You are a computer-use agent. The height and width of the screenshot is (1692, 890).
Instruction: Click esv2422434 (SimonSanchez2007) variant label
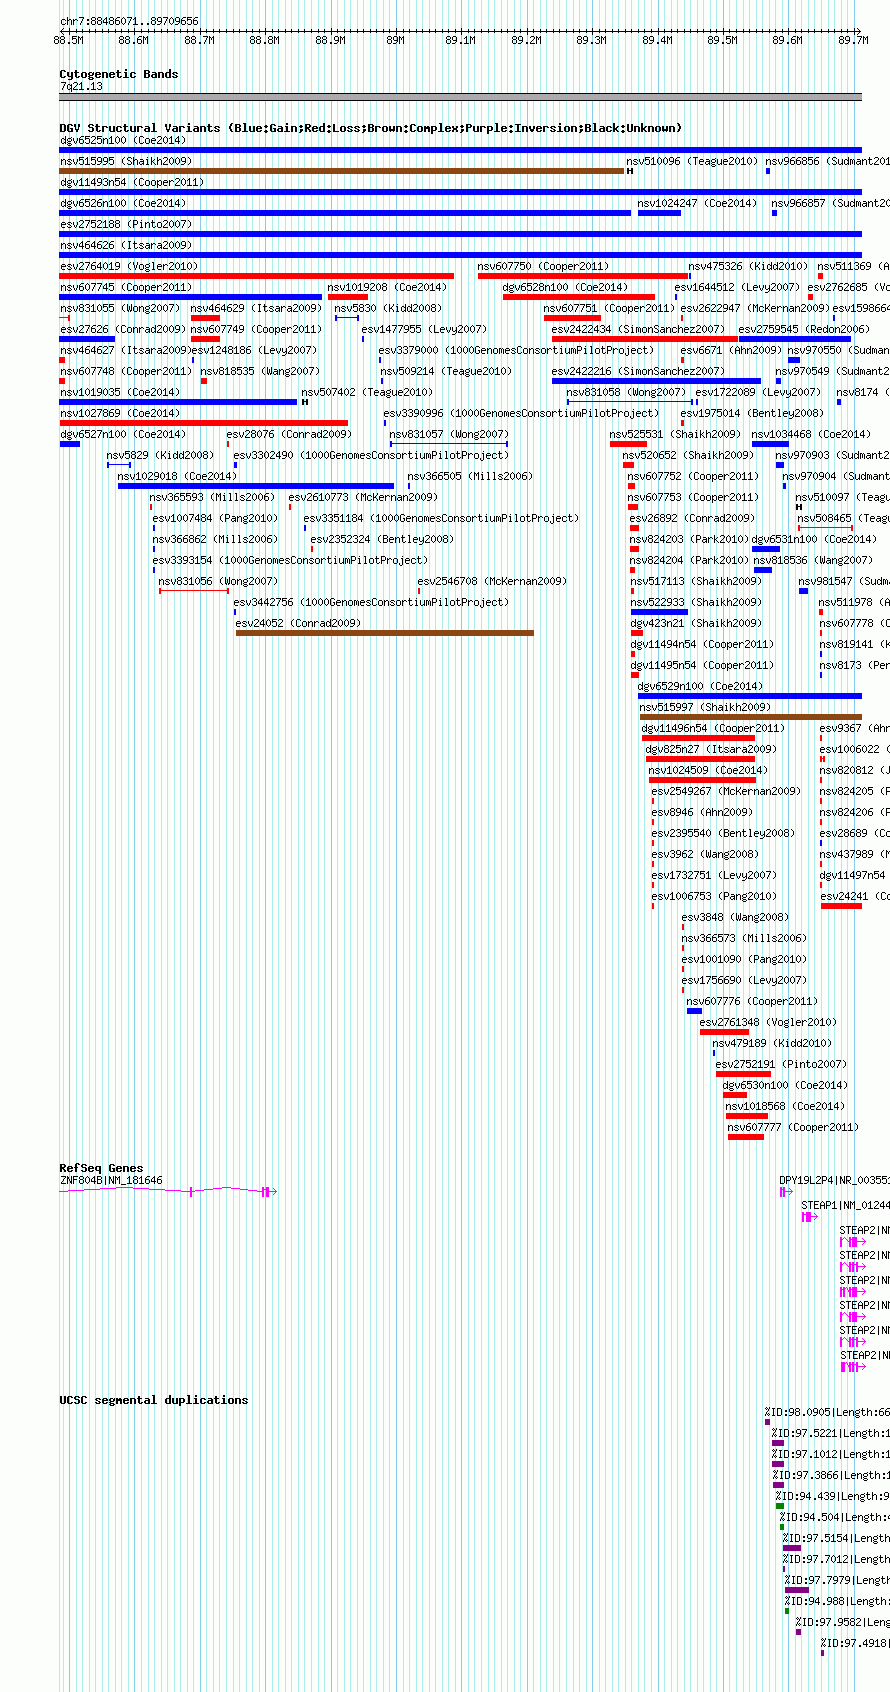pos(638,329)
